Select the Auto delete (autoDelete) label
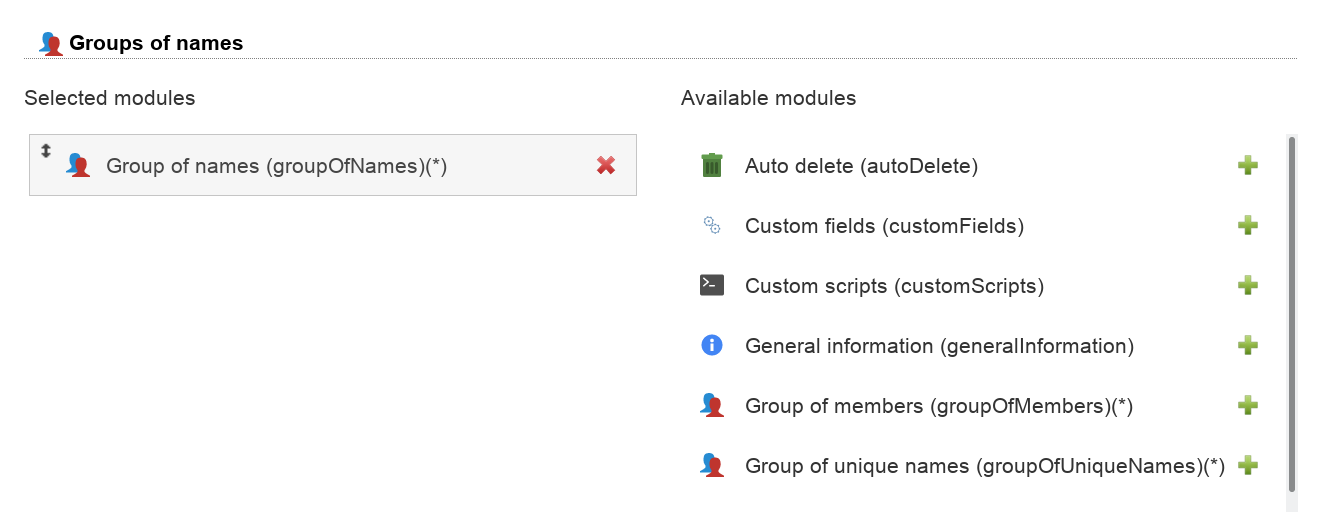1341x512 pixels. [861, 167]
